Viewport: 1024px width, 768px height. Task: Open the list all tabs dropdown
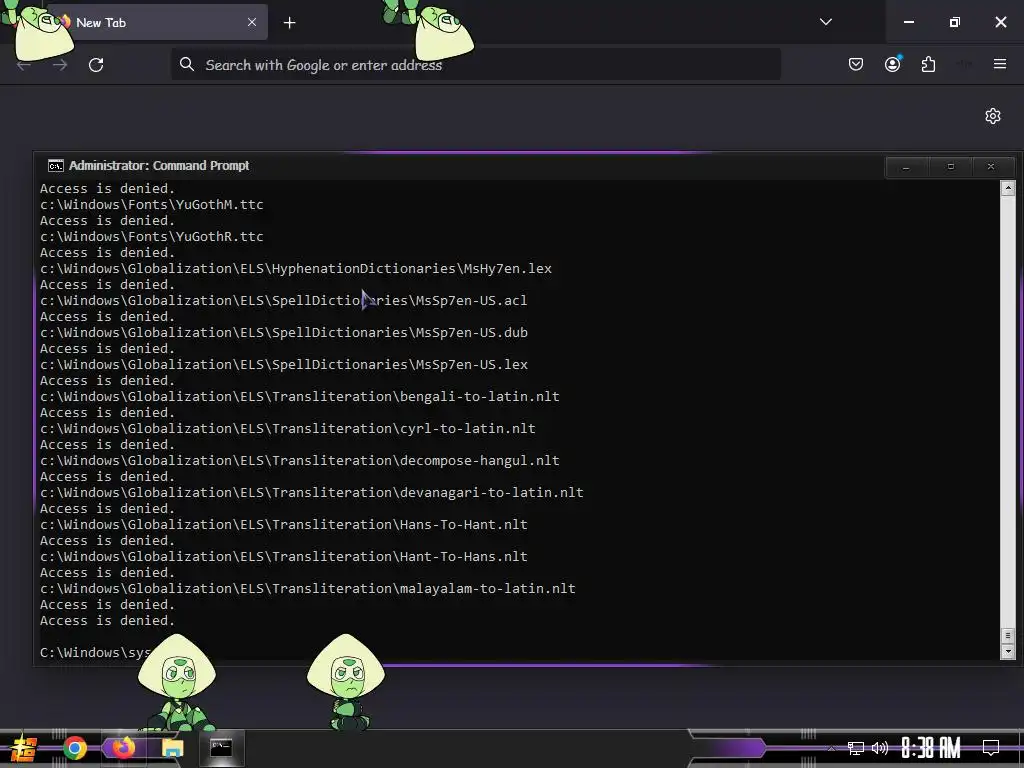pyautogui.click(x=825, y=22)
